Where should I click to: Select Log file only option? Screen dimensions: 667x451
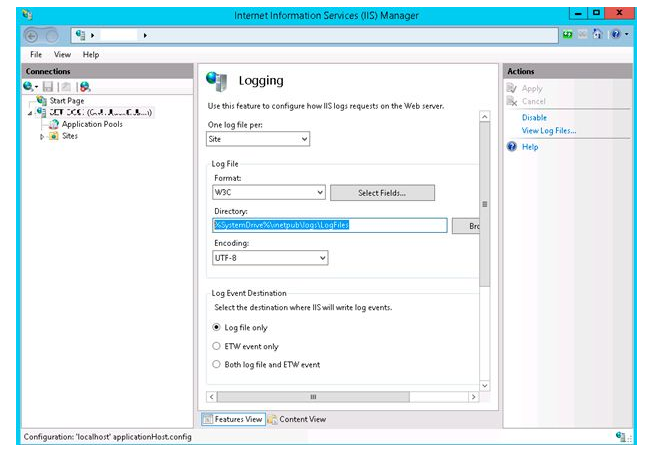(217, 327)
